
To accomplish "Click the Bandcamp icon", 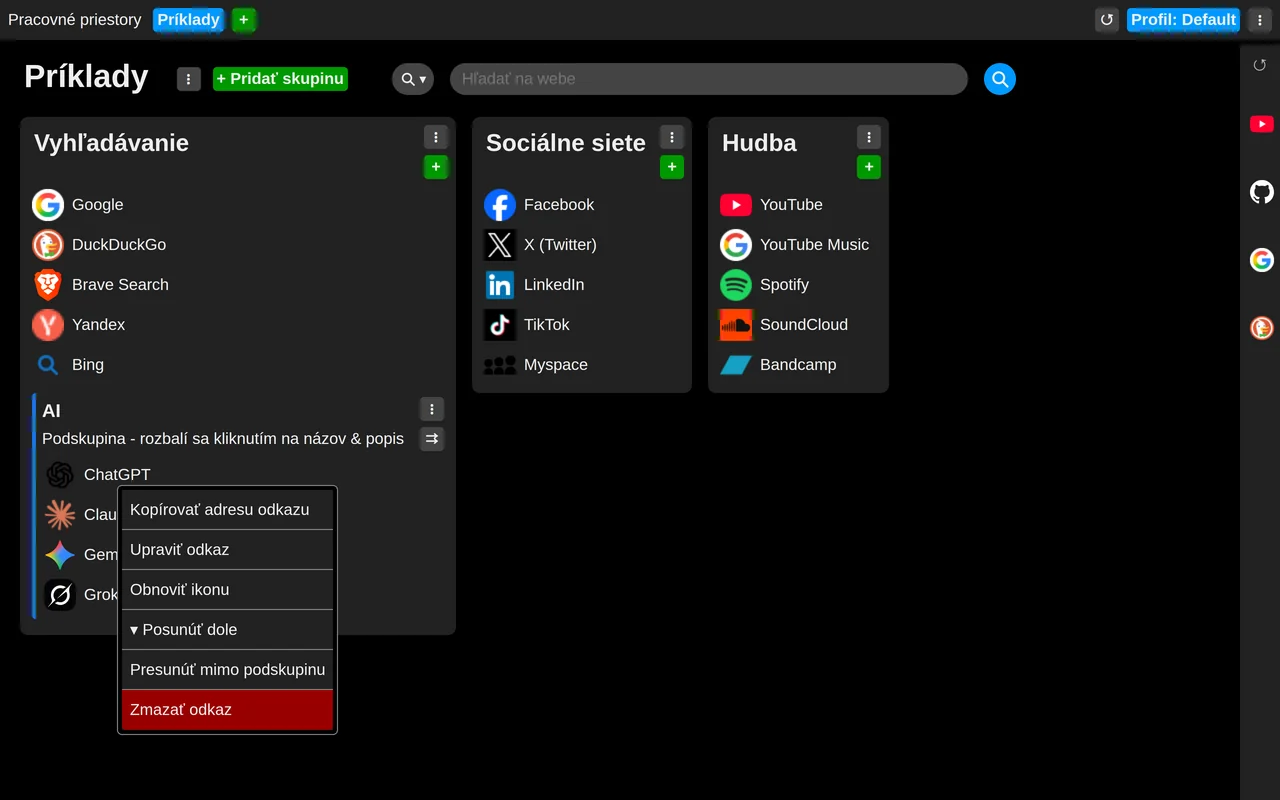I will coord(736,365).
